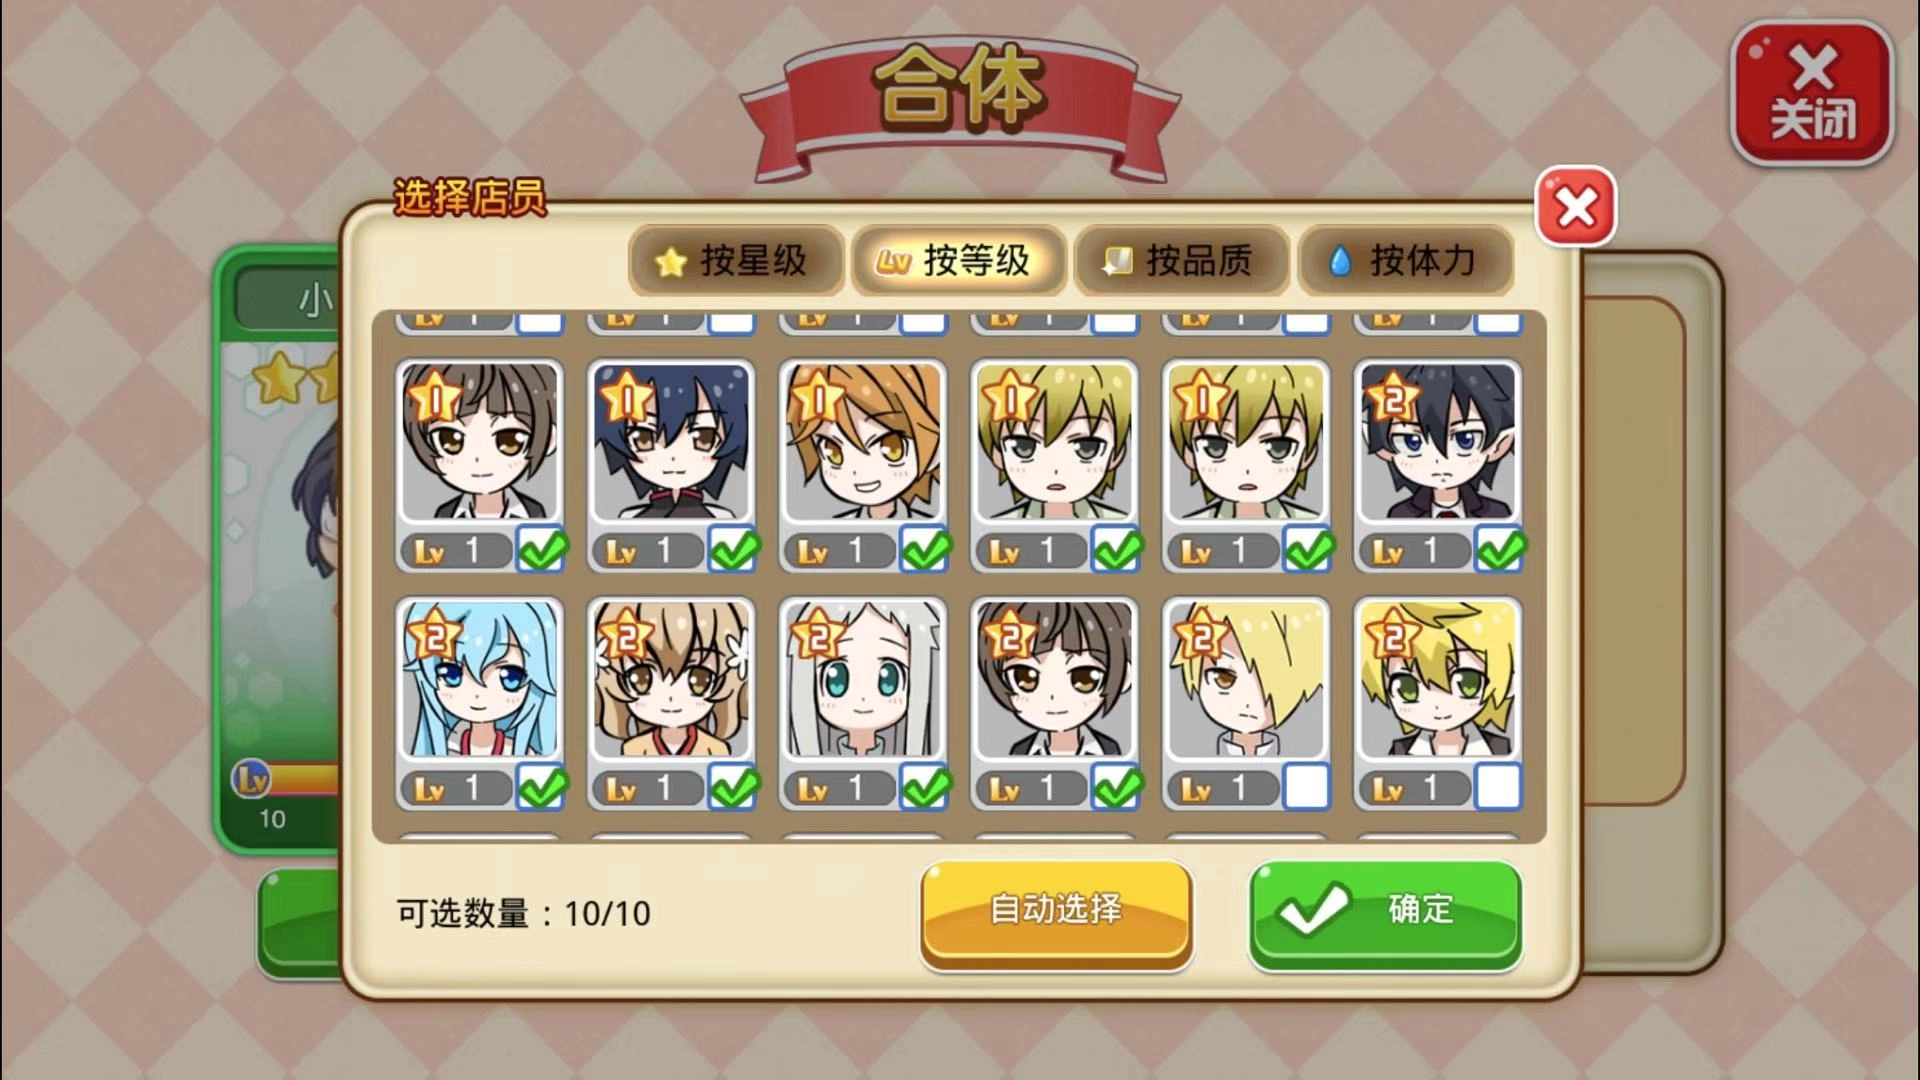The image size is (1920, 1080).
Task: Deselect the checkbox under orange-haired grinning boy
Action: 925,549
